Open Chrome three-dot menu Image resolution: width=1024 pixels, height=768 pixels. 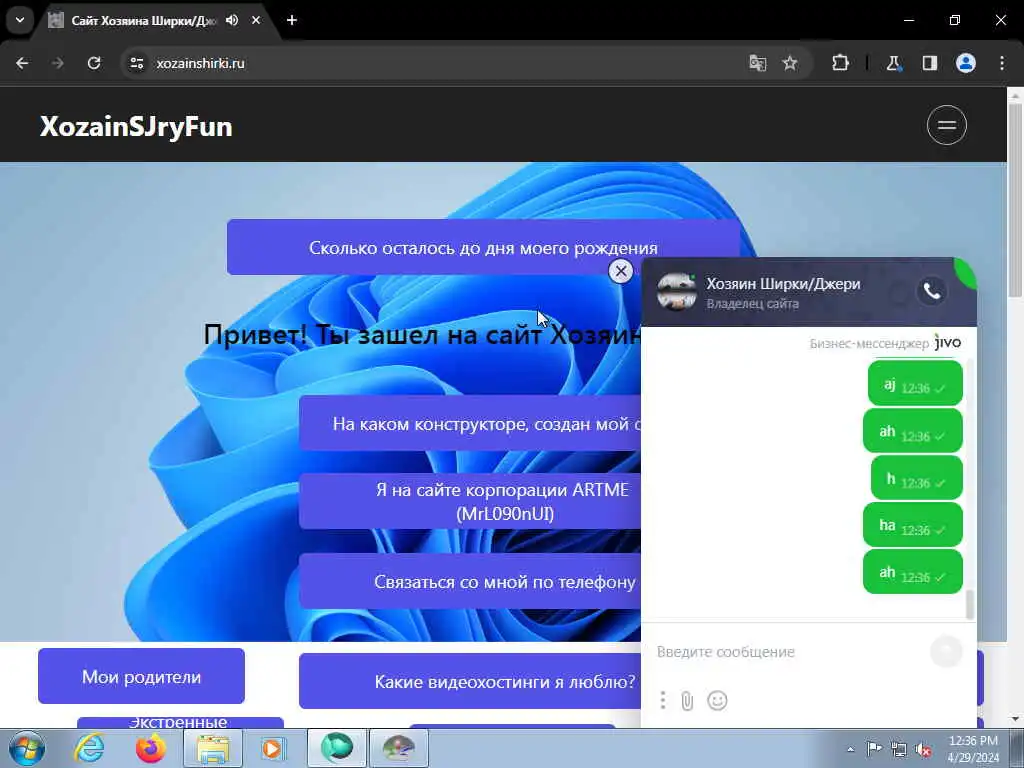[1002, 63]
